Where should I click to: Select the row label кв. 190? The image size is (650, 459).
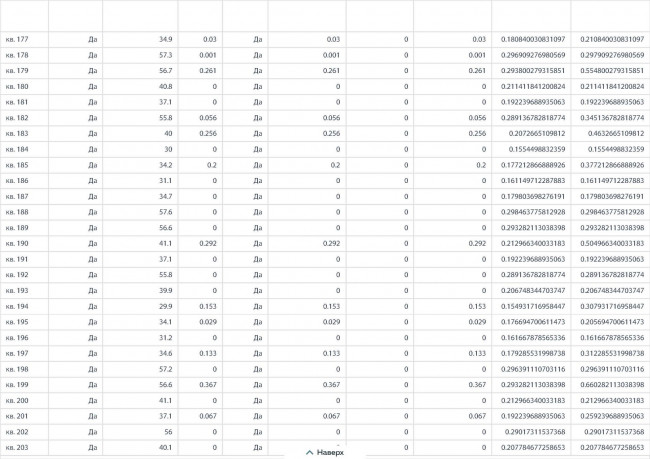click(x=17, y=243)
